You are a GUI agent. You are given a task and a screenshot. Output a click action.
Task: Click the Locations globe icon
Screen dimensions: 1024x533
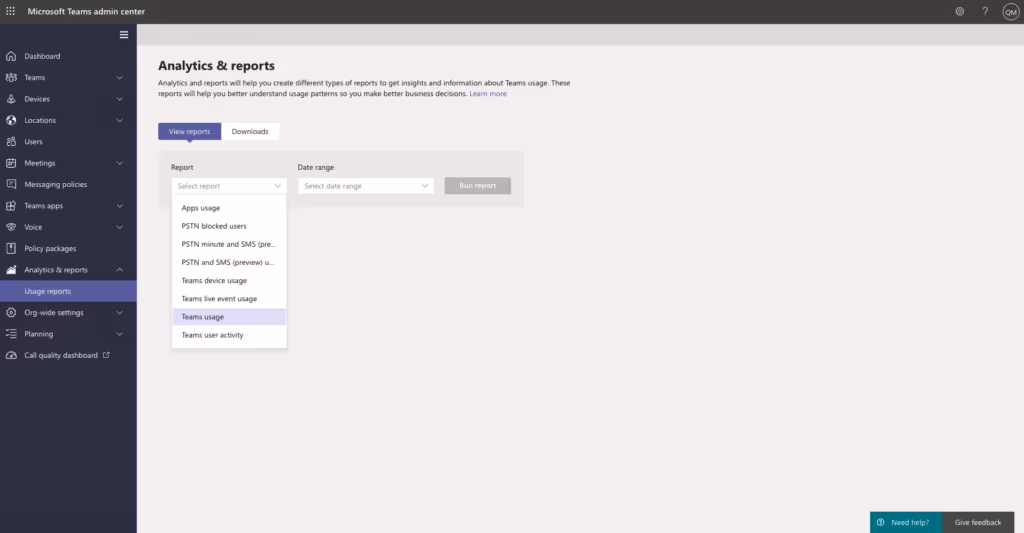point(11,120)
